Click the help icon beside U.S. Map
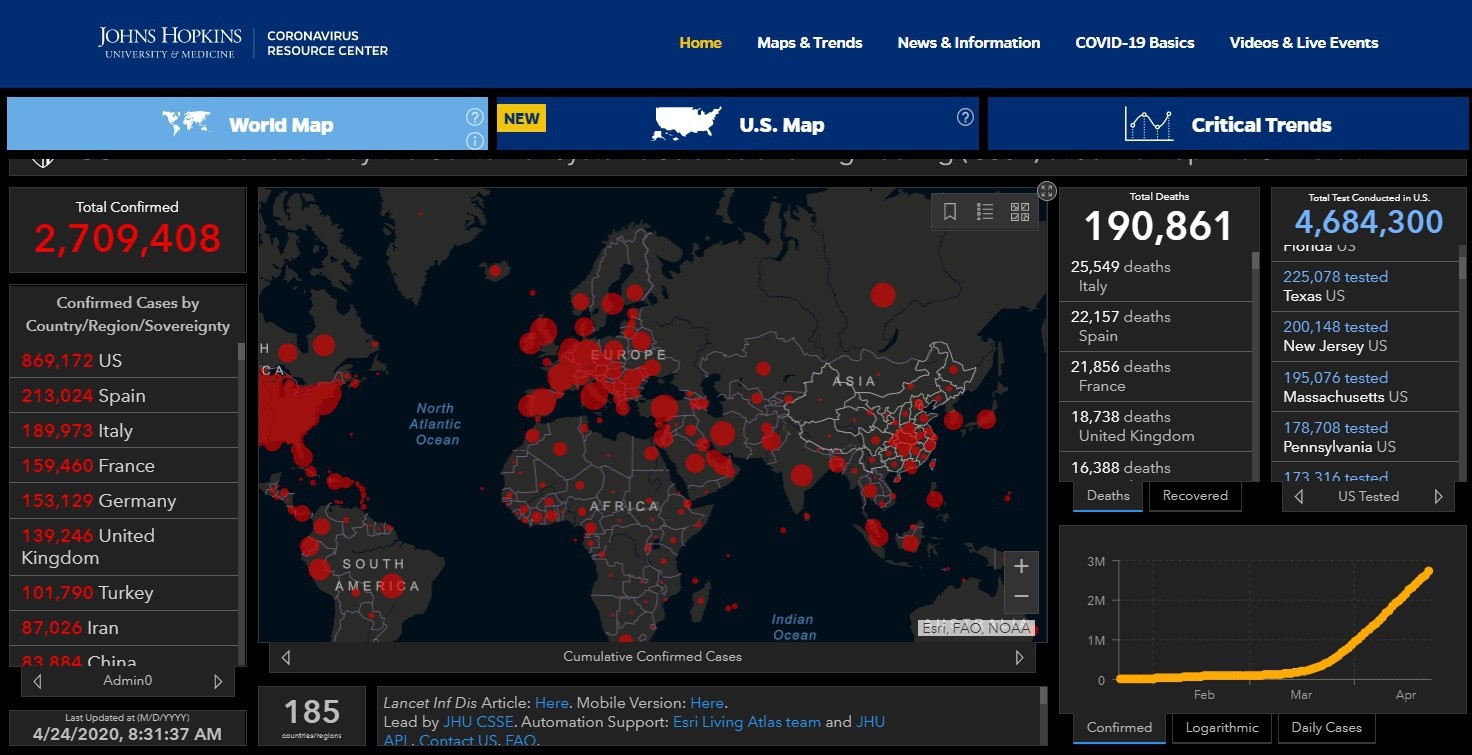 [x=965, y=117]
